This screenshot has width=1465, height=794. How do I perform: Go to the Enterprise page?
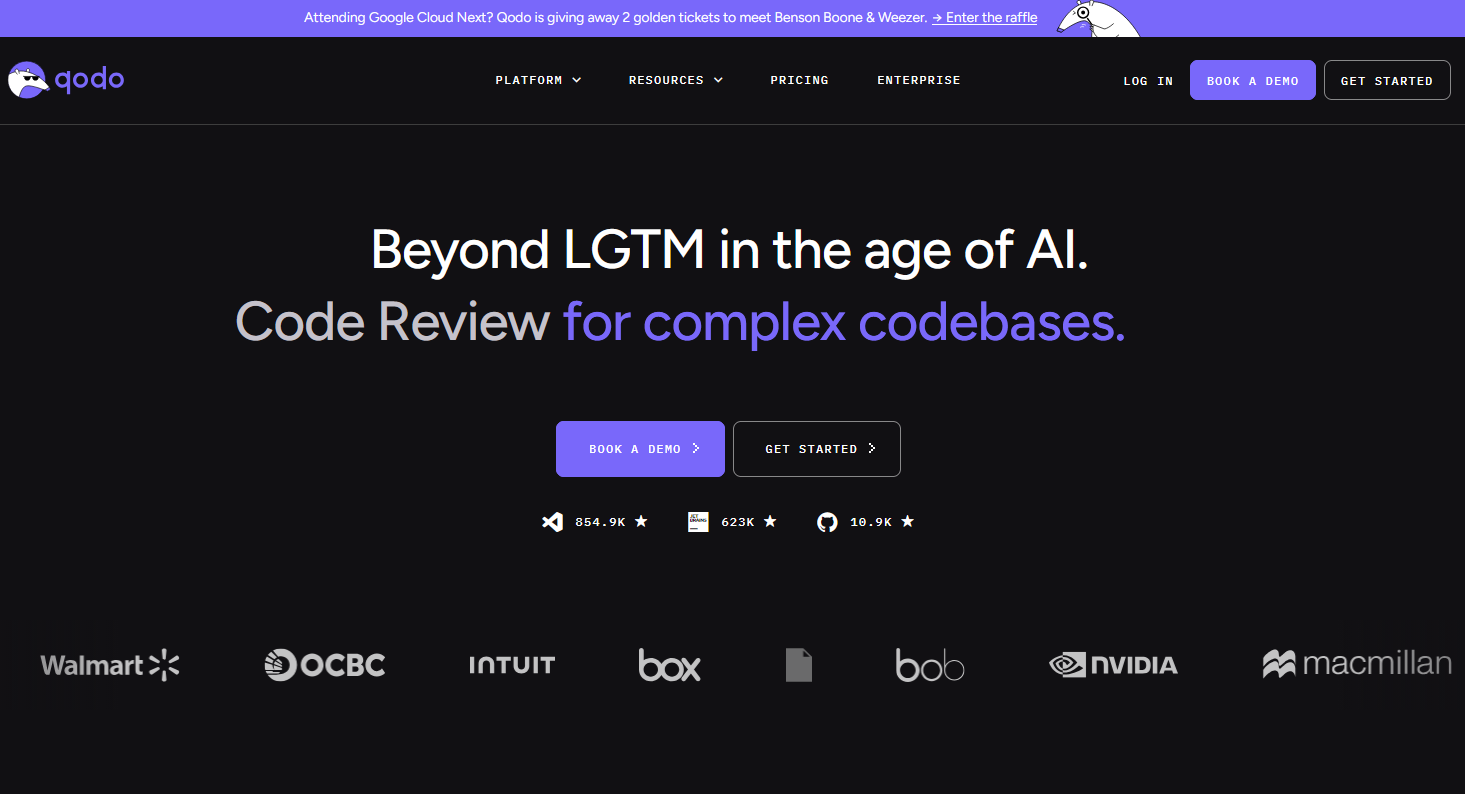point(918,80)
